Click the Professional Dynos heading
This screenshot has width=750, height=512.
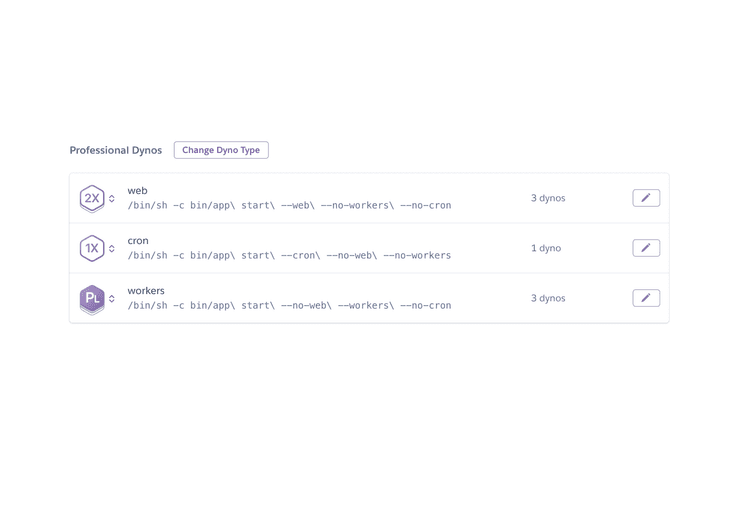pyautogui.click(x=116, y=150)
